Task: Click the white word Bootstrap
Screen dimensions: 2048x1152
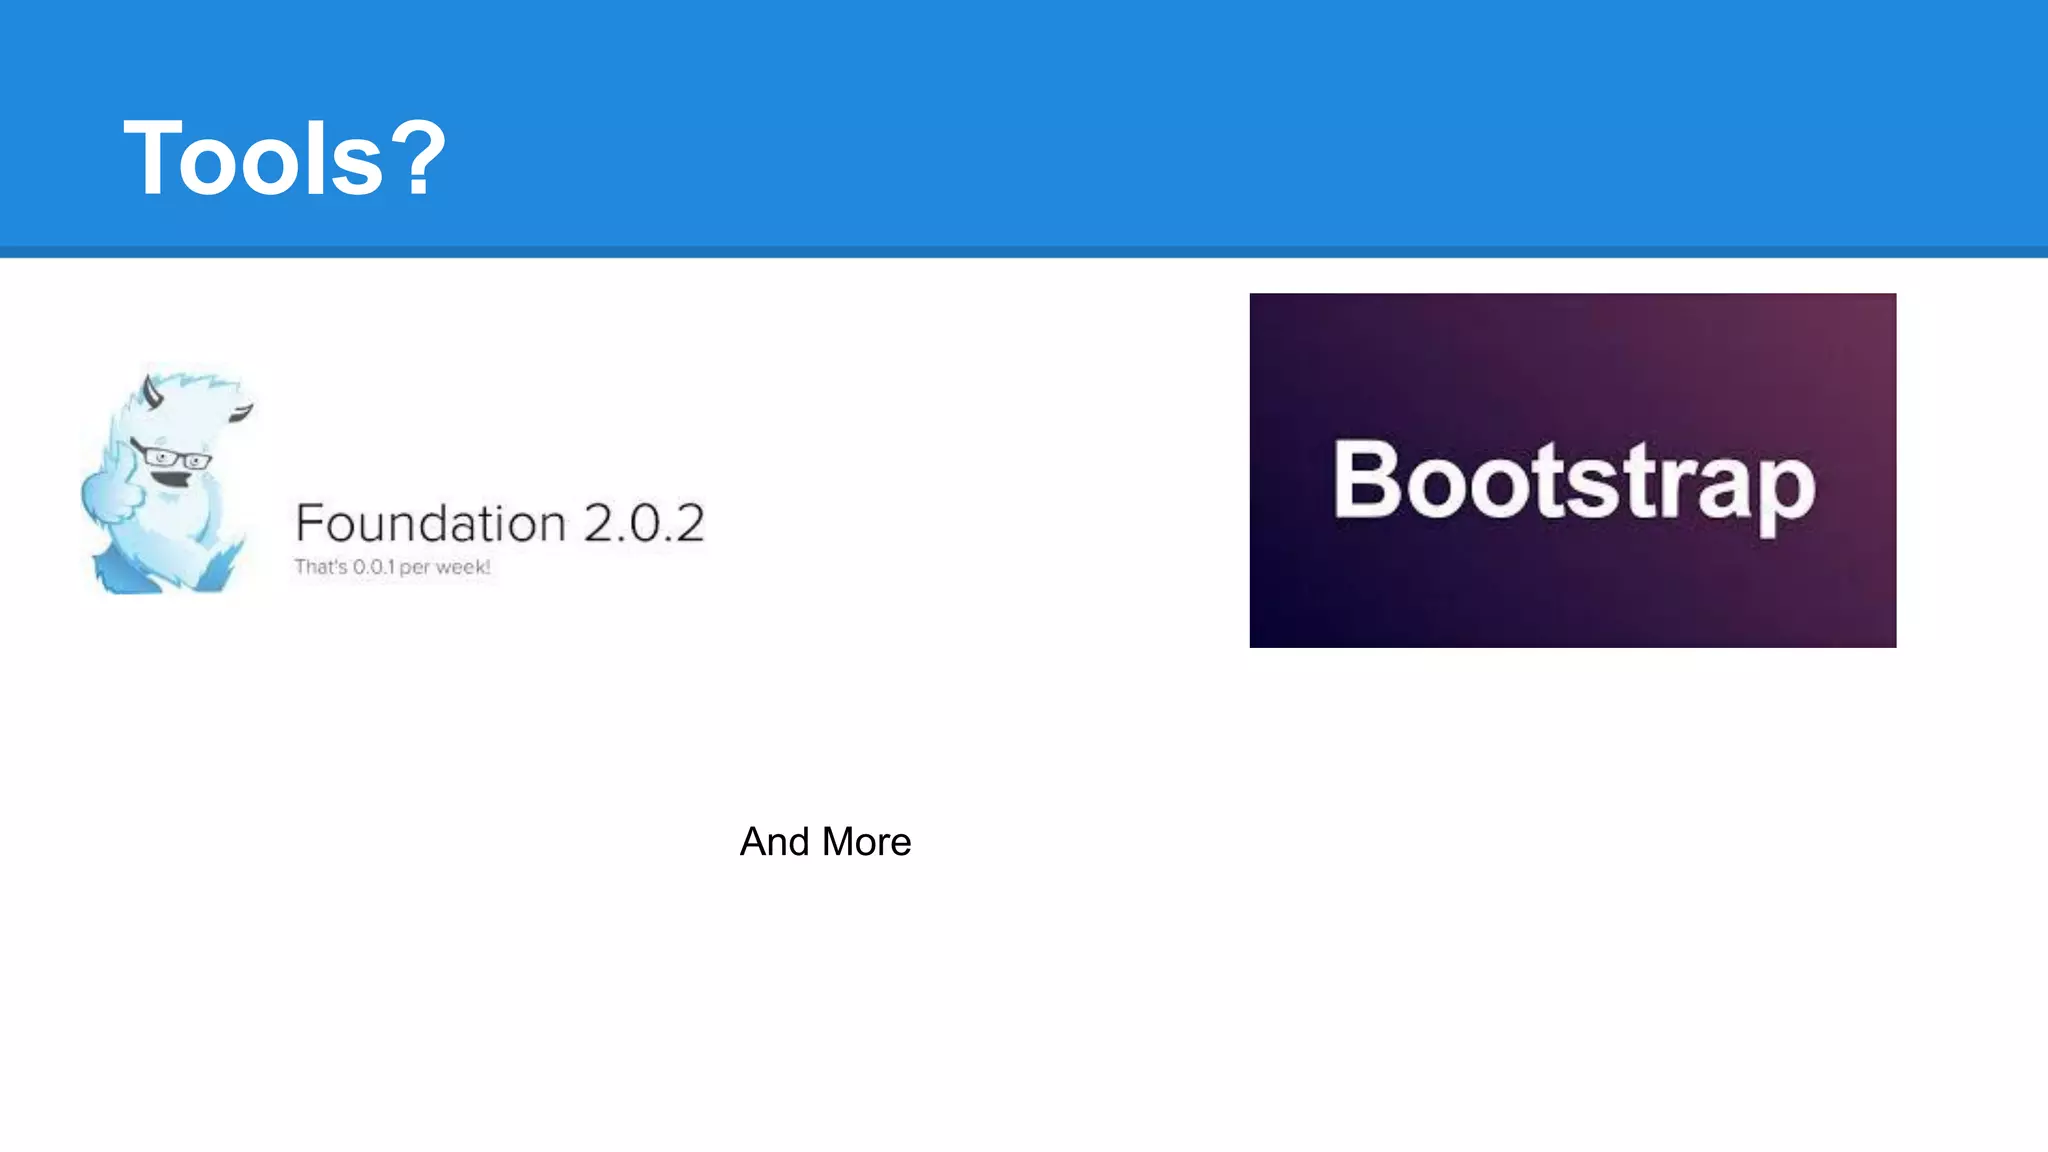Action: pos(1574,482)
